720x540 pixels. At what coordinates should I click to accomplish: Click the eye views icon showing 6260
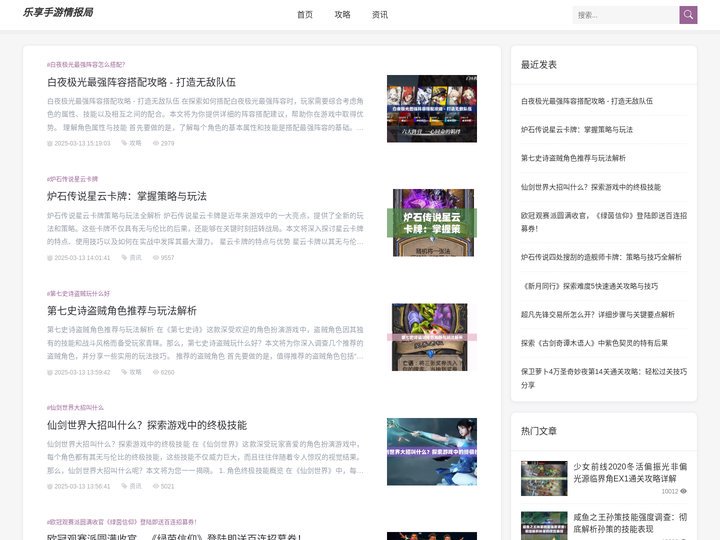[156, 372]
